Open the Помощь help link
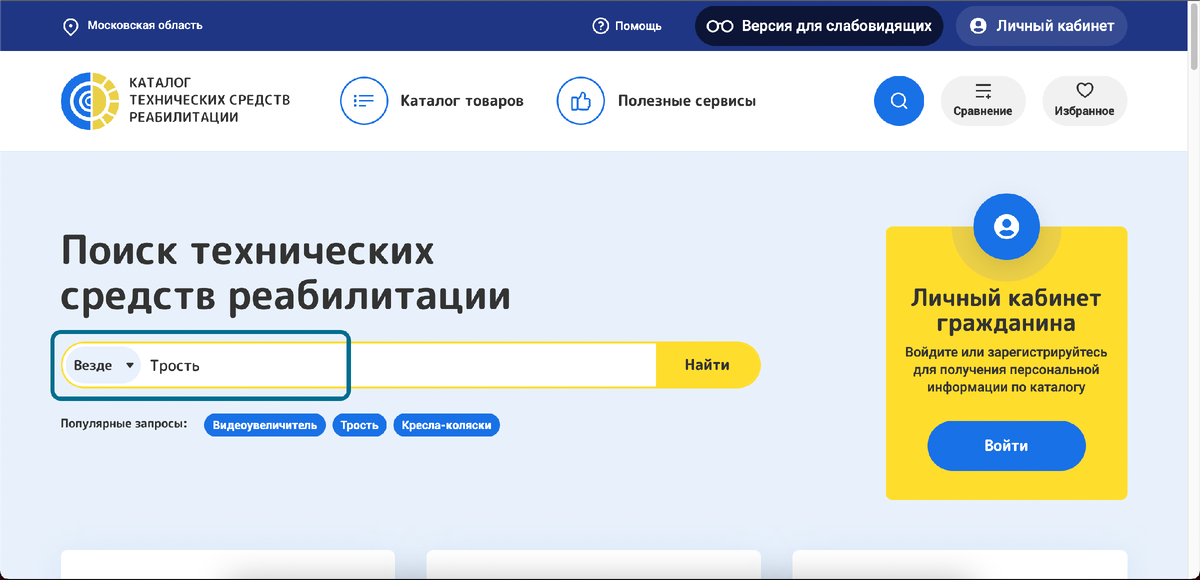Viewport: 1200px width, 580px height. click(638, 26)
